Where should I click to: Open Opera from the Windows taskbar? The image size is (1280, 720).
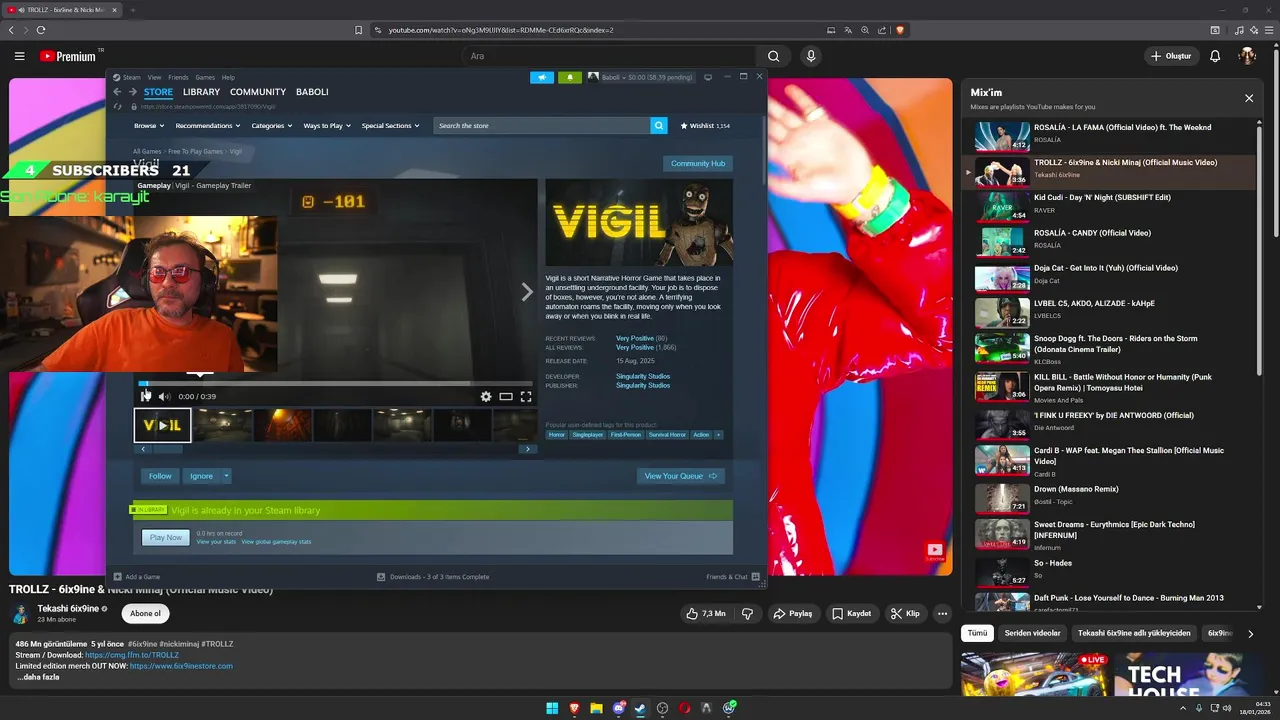click(684, 708)
